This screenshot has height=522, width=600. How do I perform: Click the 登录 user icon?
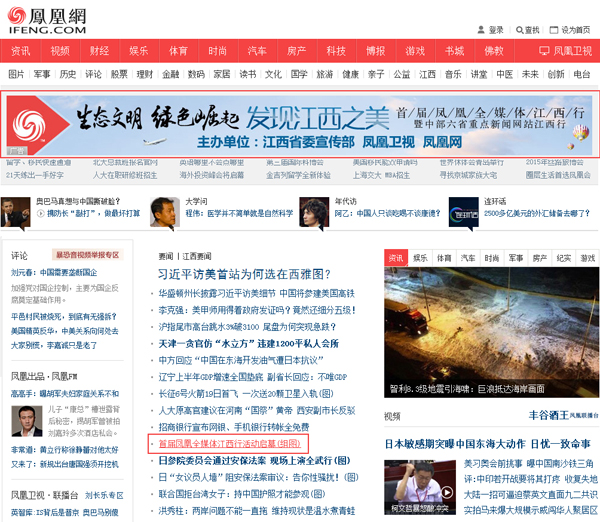pos(481,30)
